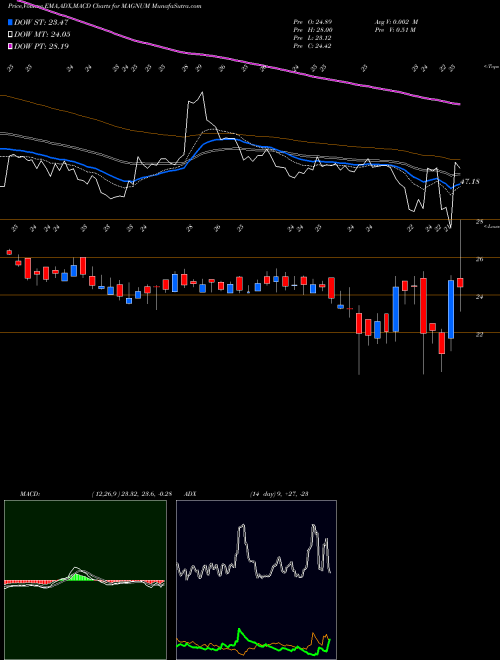
Task: Click the 47.18 label beside the blue line
Action: point(471,182)
